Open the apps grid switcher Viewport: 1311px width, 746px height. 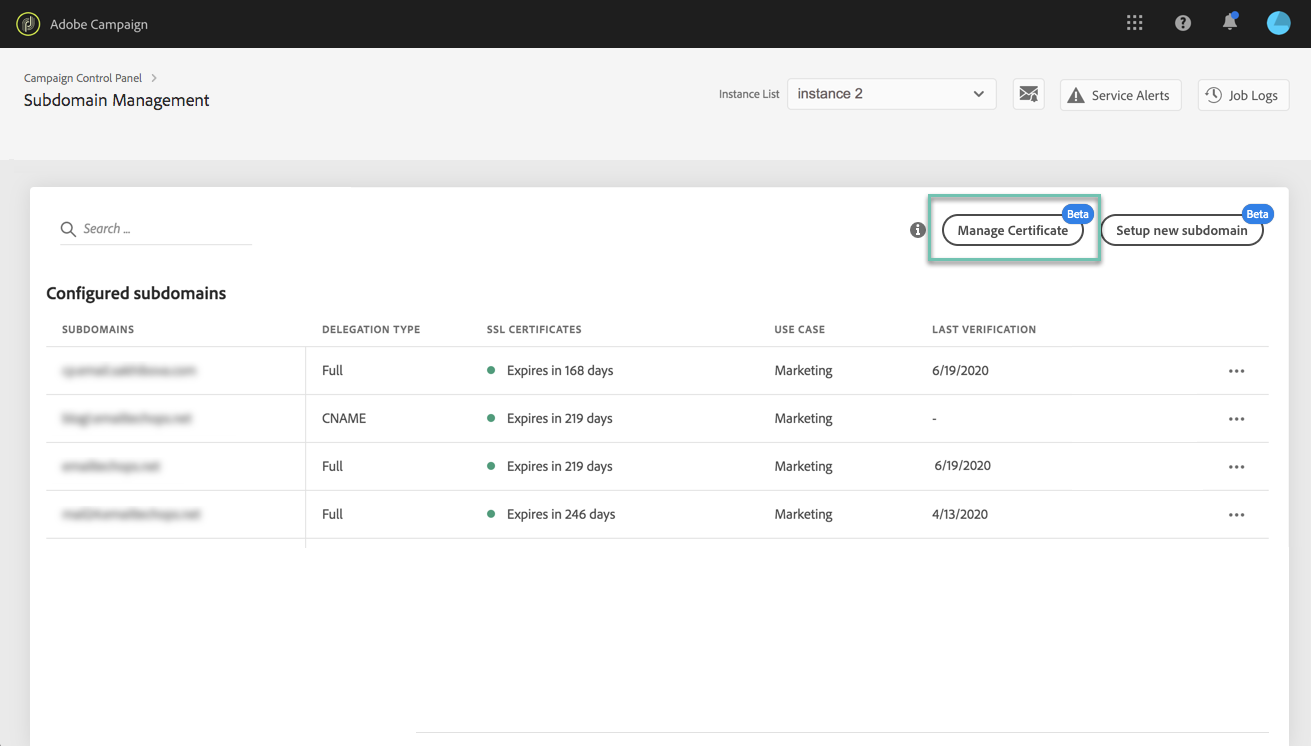tap(1134, 23)
